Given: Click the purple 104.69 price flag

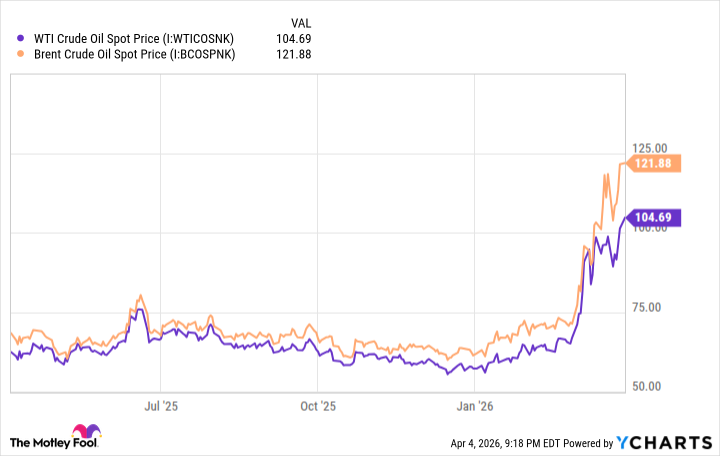Looking at the screenshot, I should click(x=654, y=218).
